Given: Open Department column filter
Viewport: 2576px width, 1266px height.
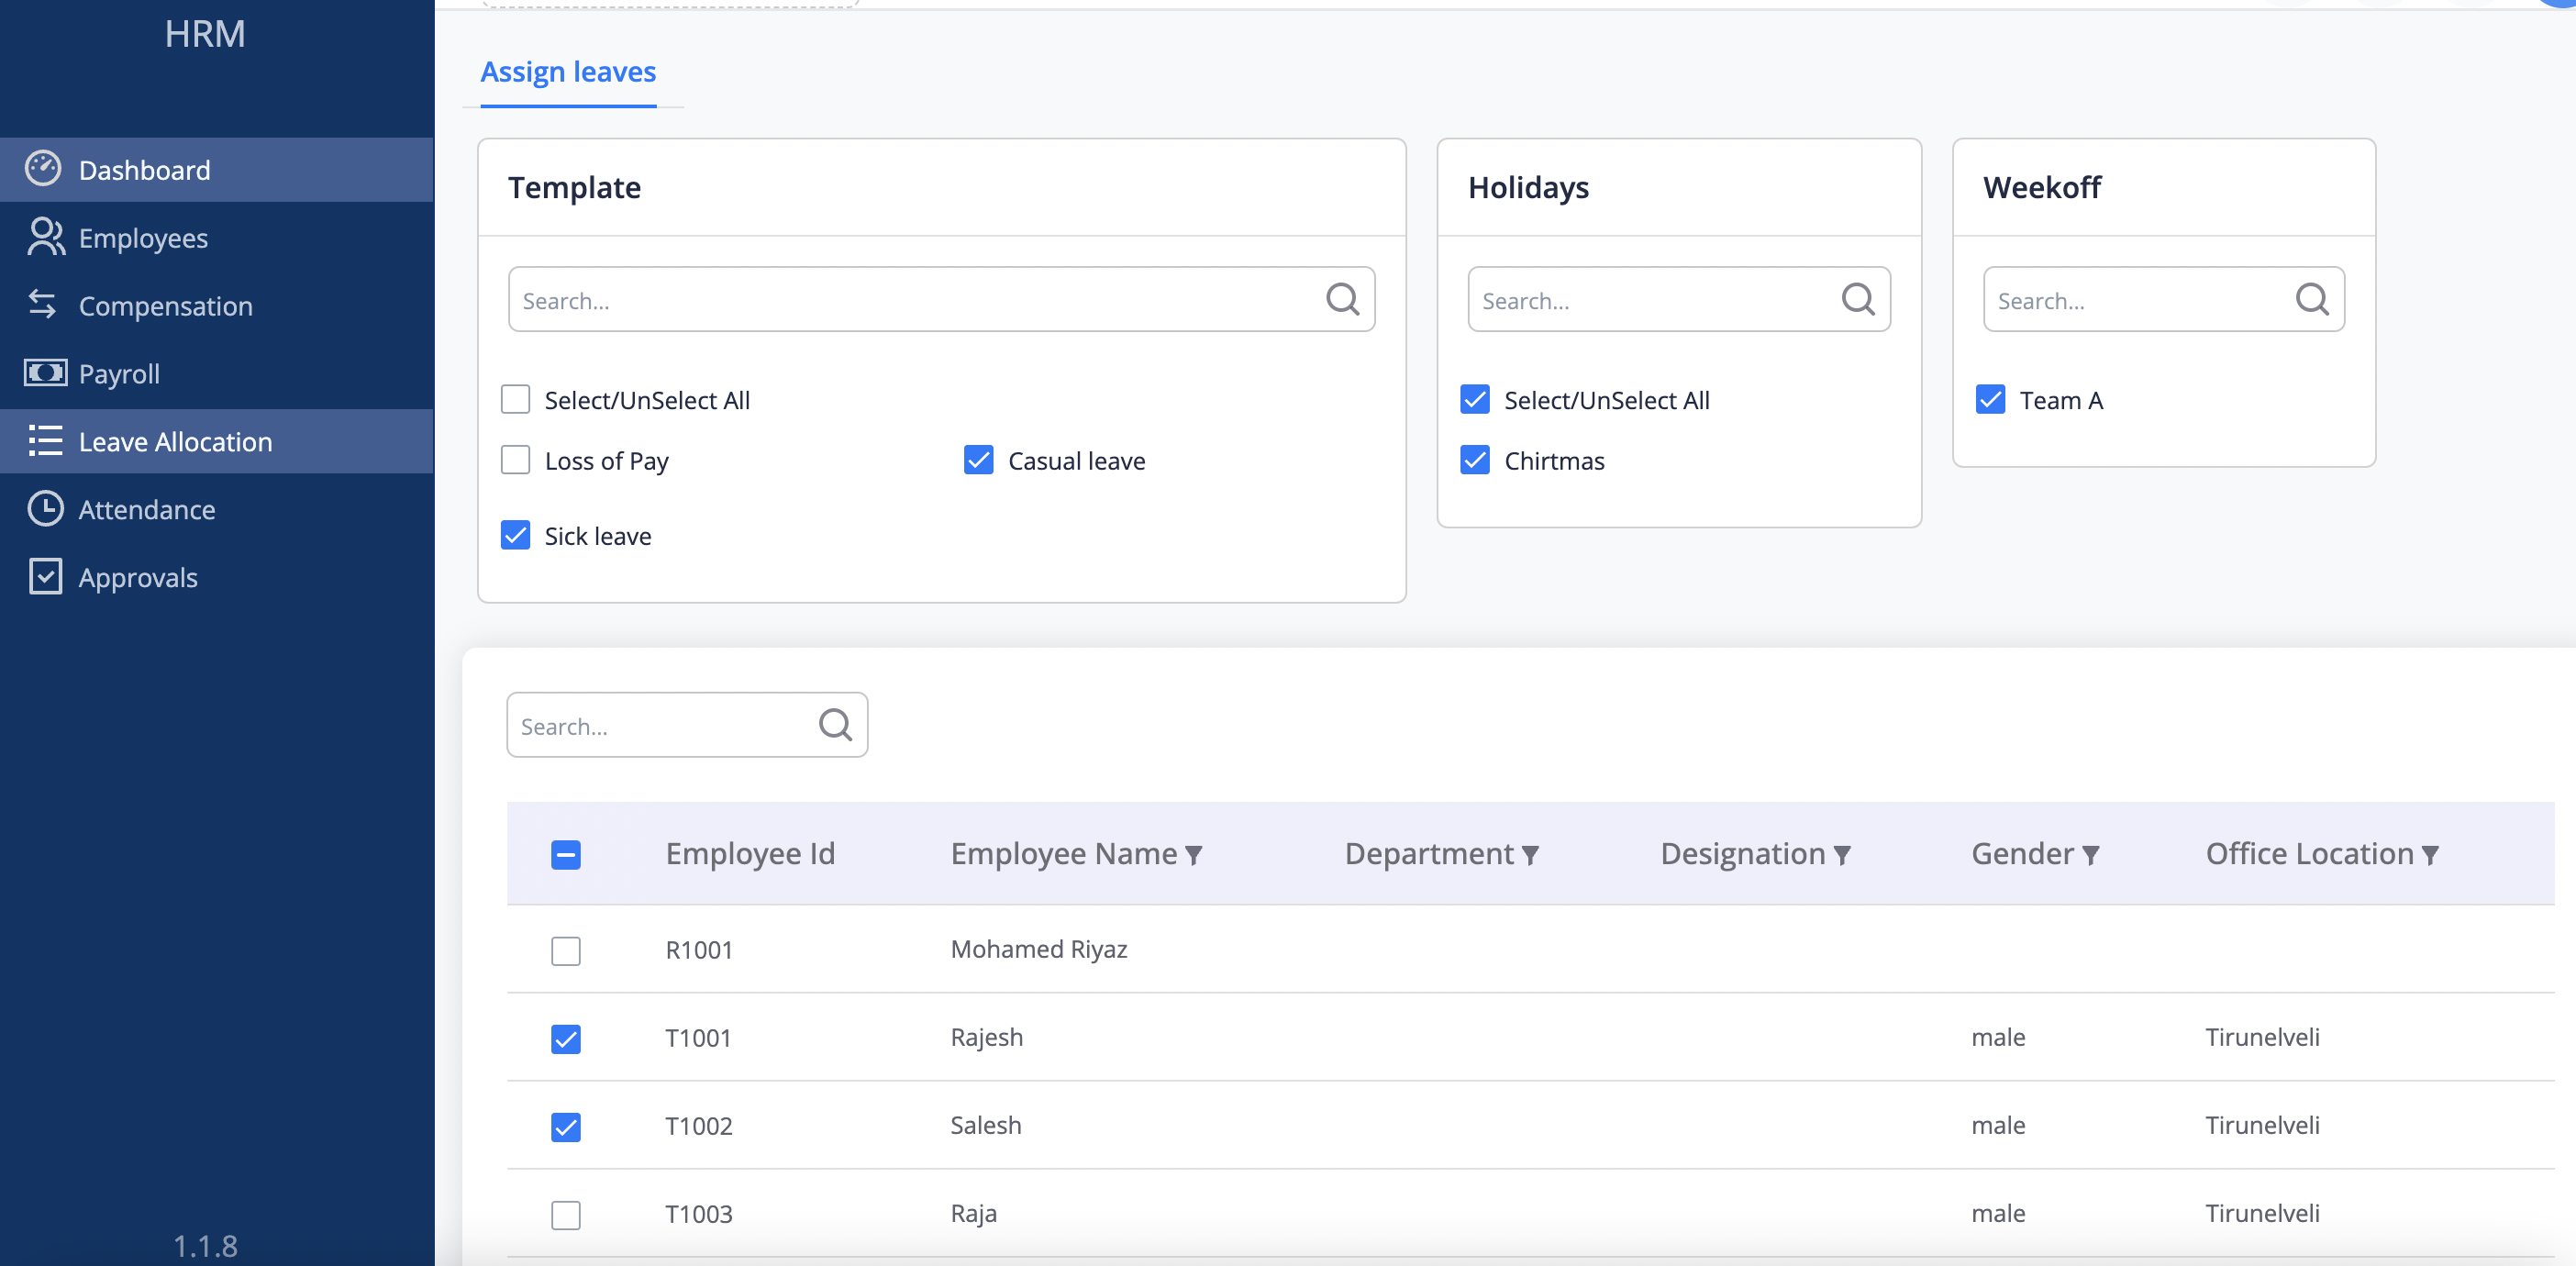Looking at the screenshot, I should point(1530,855).
